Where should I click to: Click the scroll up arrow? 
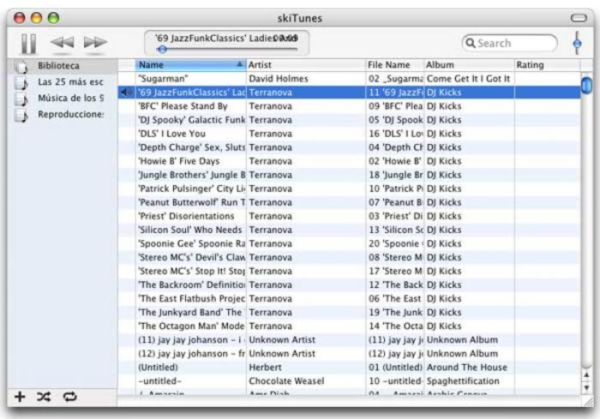[x=586, y=375]
